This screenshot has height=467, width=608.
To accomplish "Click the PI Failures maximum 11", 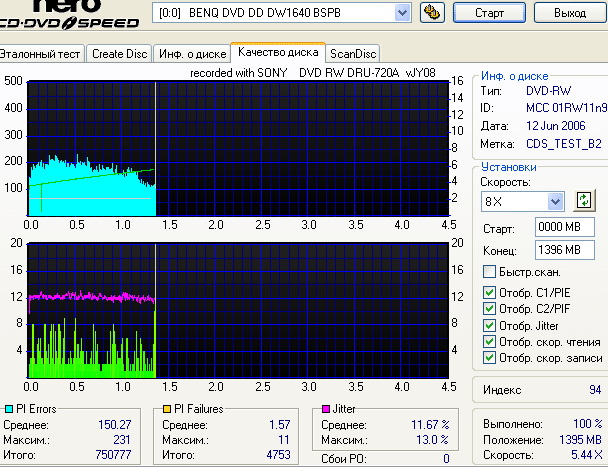I will click(x=284, y=439).
